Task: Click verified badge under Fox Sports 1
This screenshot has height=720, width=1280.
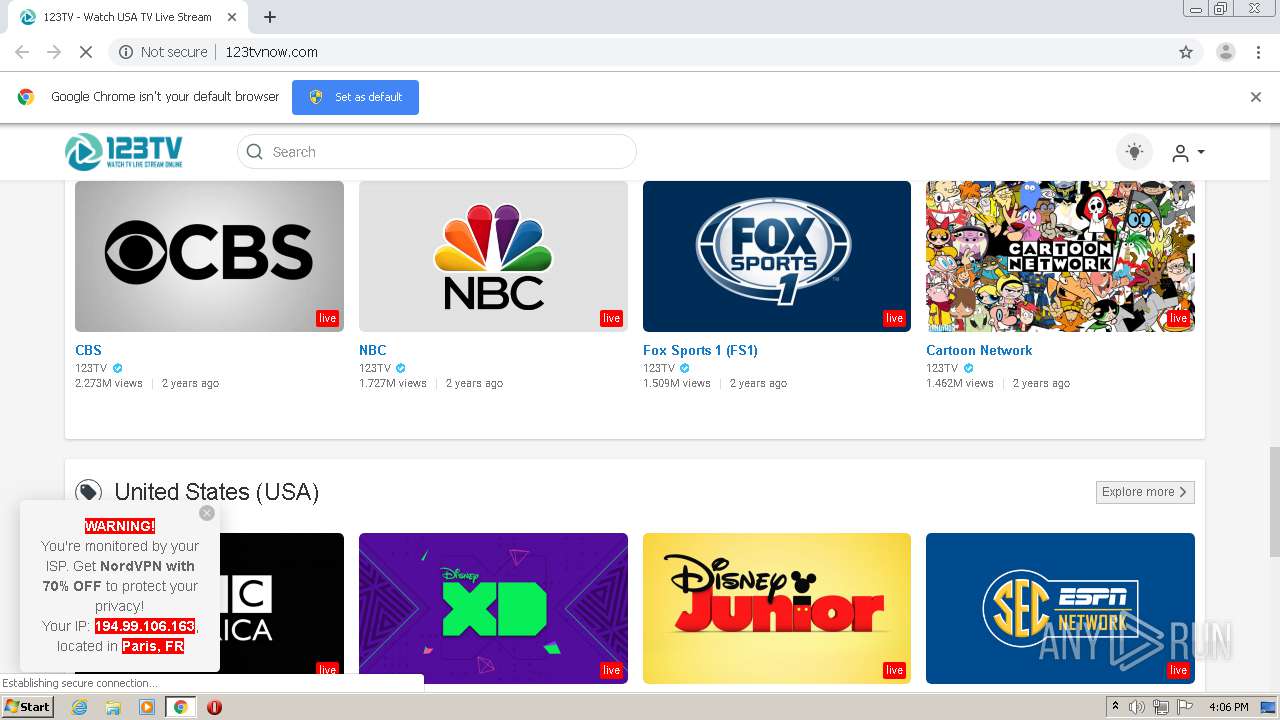Action: 685,369
